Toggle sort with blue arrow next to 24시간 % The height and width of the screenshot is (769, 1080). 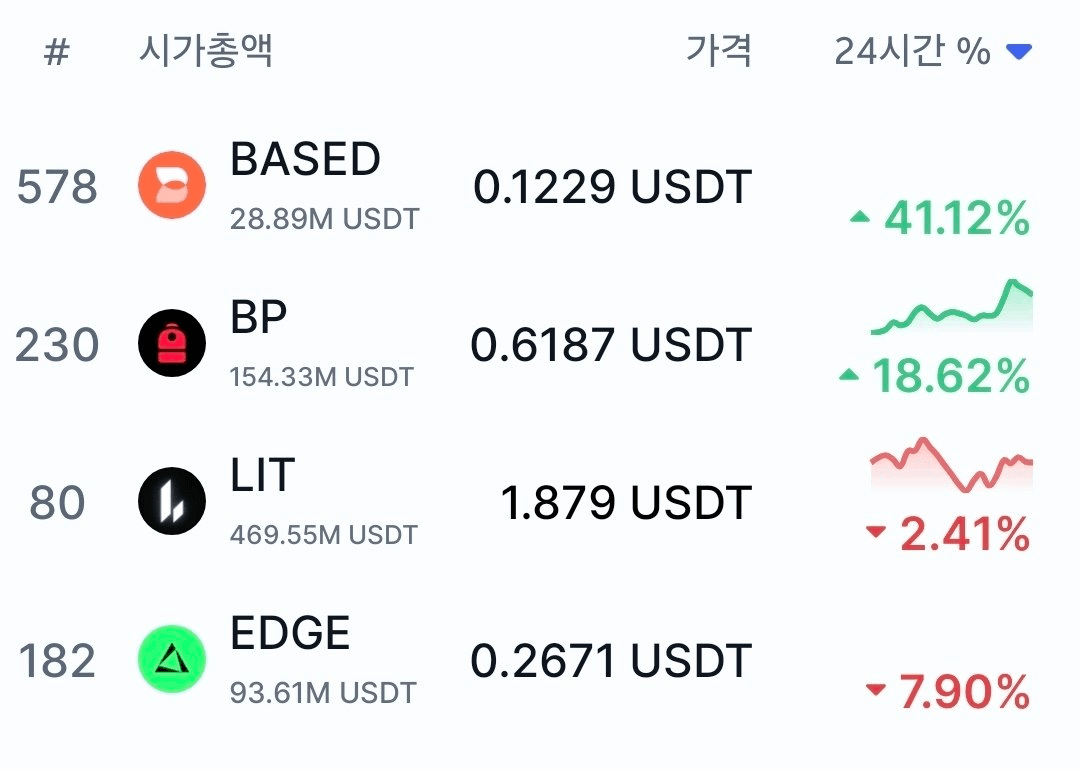[1019, 51]
